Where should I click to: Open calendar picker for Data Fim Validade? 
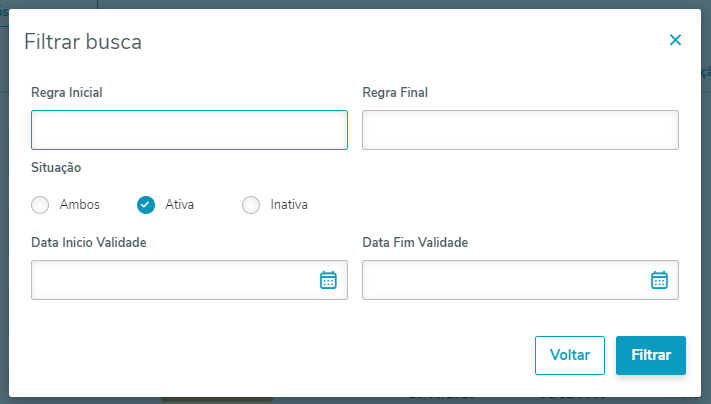coord(659,280)
